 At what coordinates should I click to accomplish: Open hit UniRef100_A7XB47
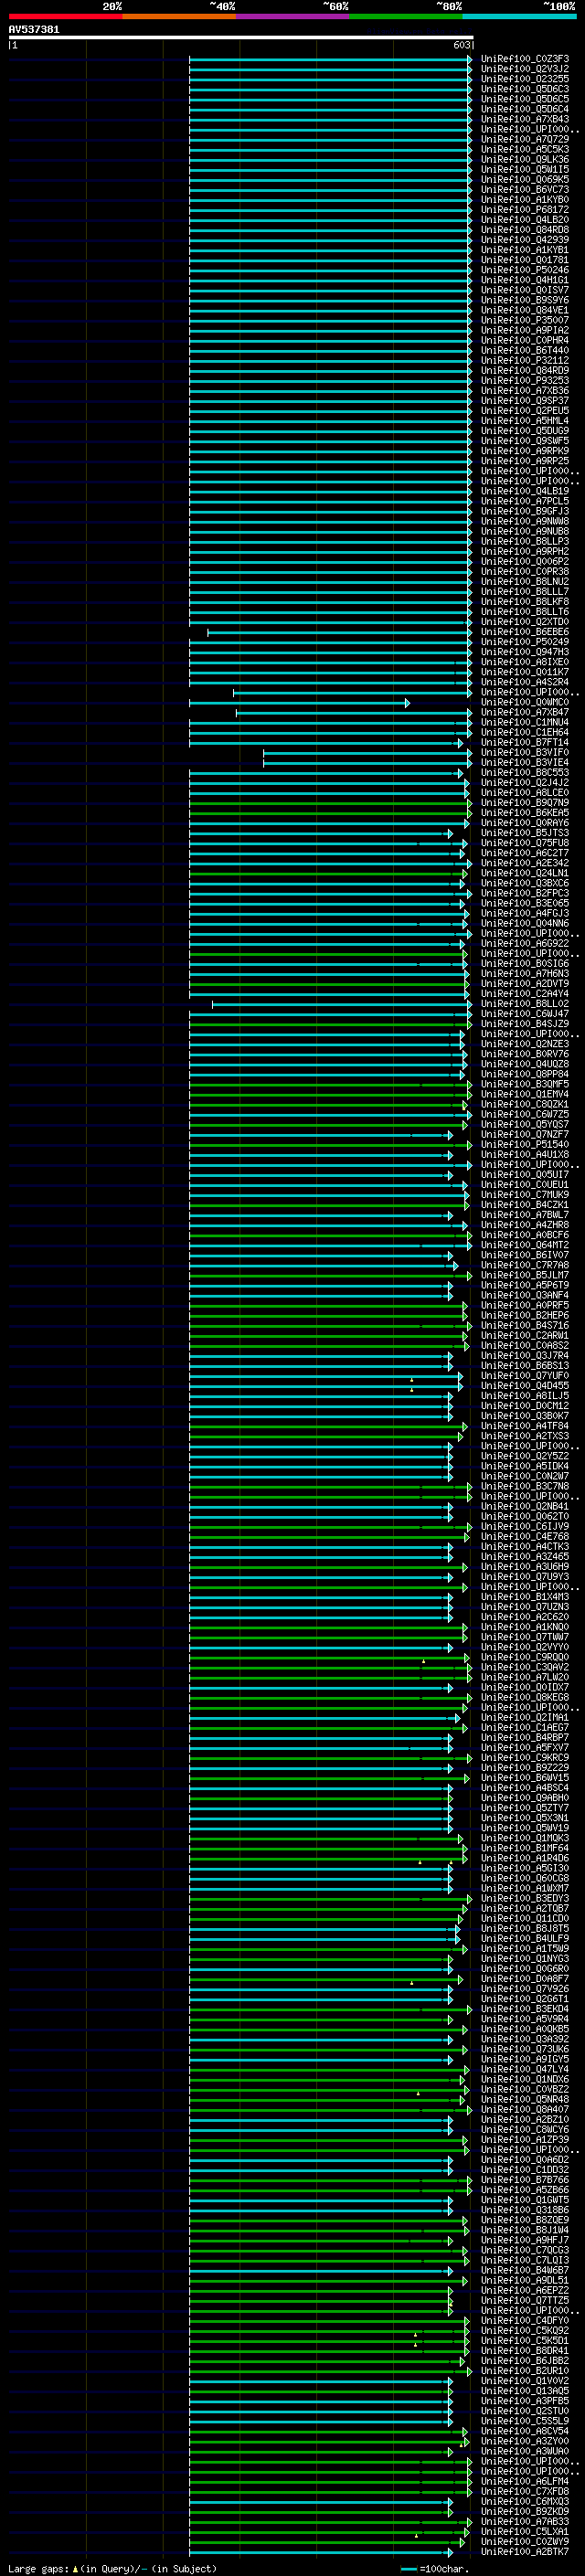525,712
